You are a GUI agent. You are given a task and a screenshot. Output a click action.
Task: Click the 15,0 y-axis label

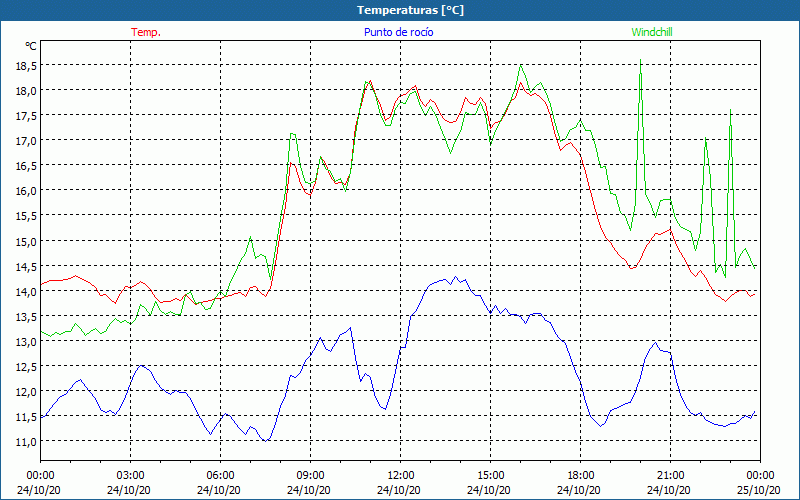click(27, 241)
